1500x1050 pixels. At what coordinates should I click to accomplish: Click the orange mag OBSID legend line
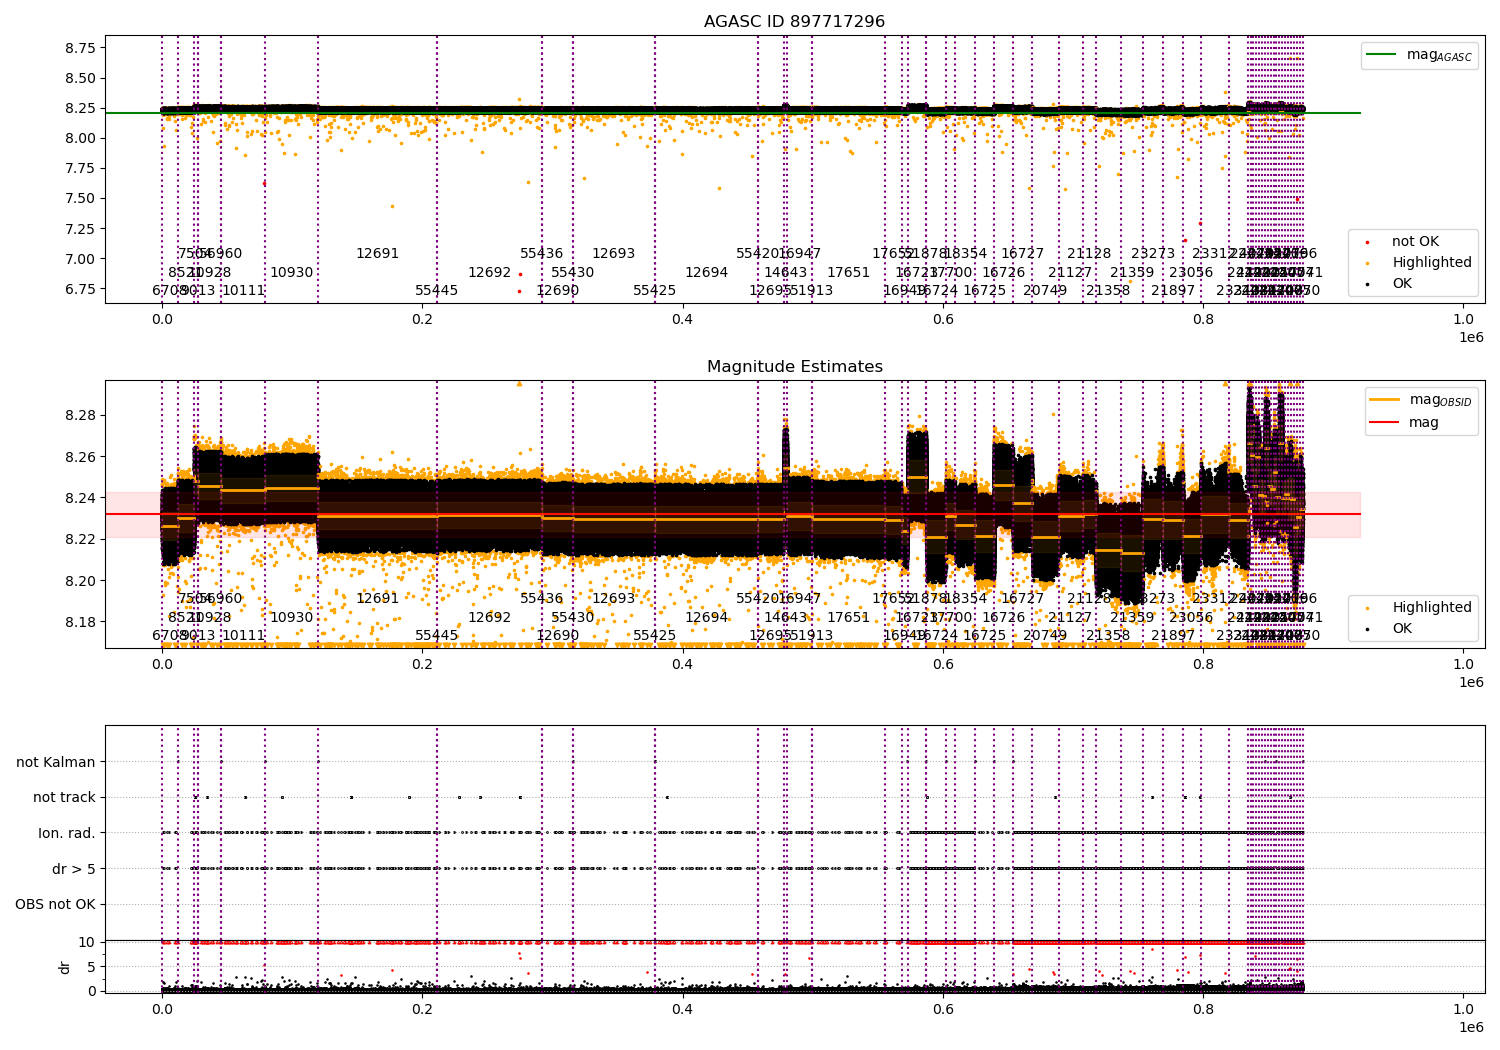click(1385, 400)
